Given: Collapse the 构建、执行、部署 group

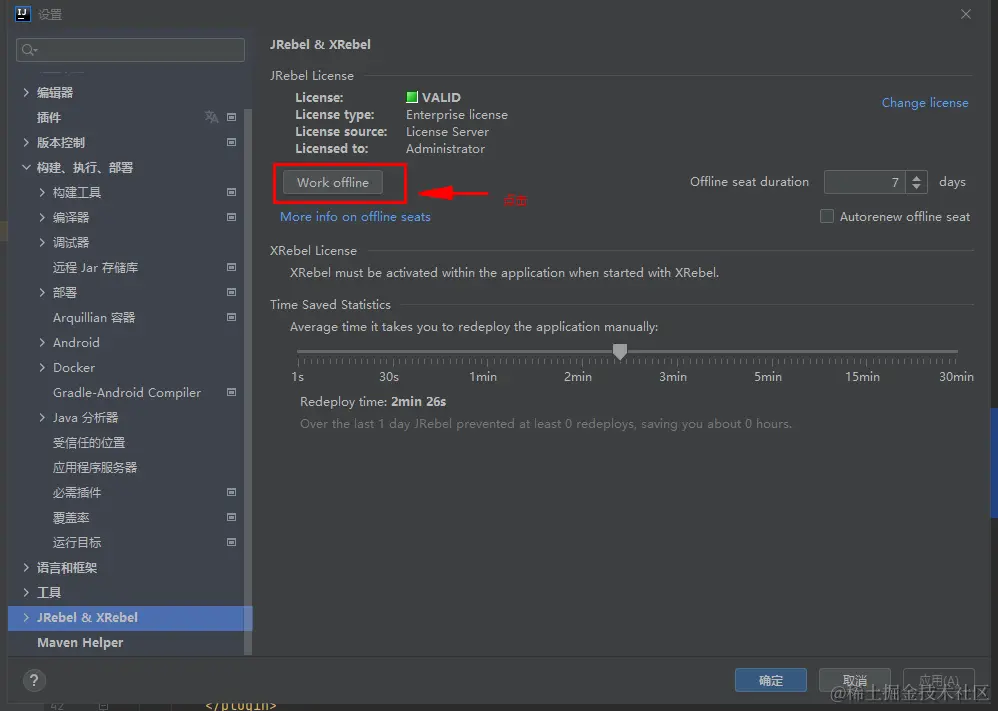Looking at the screenshot, I should point(26,167).
